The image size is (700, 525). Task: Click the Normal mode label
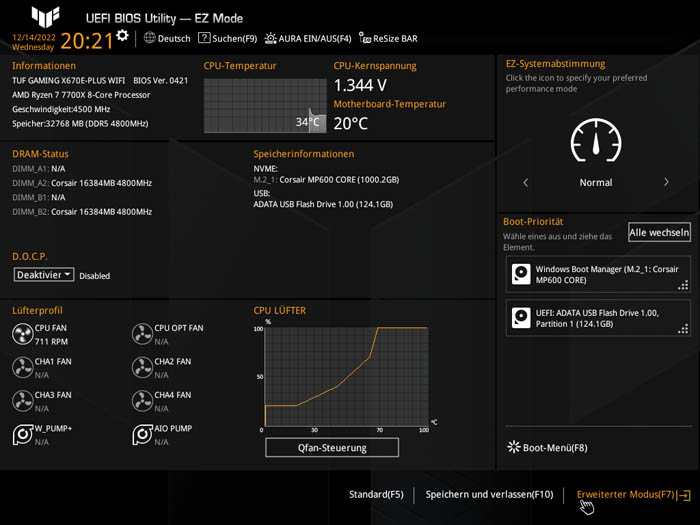coord(596,182)
